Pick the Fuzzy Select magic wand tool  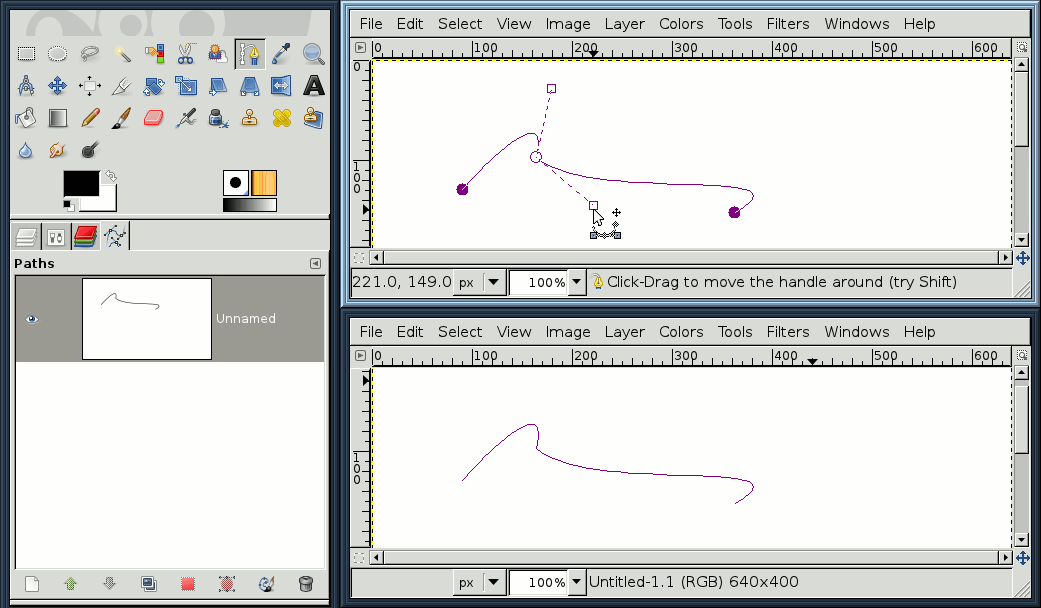click(x=121, y=54)
